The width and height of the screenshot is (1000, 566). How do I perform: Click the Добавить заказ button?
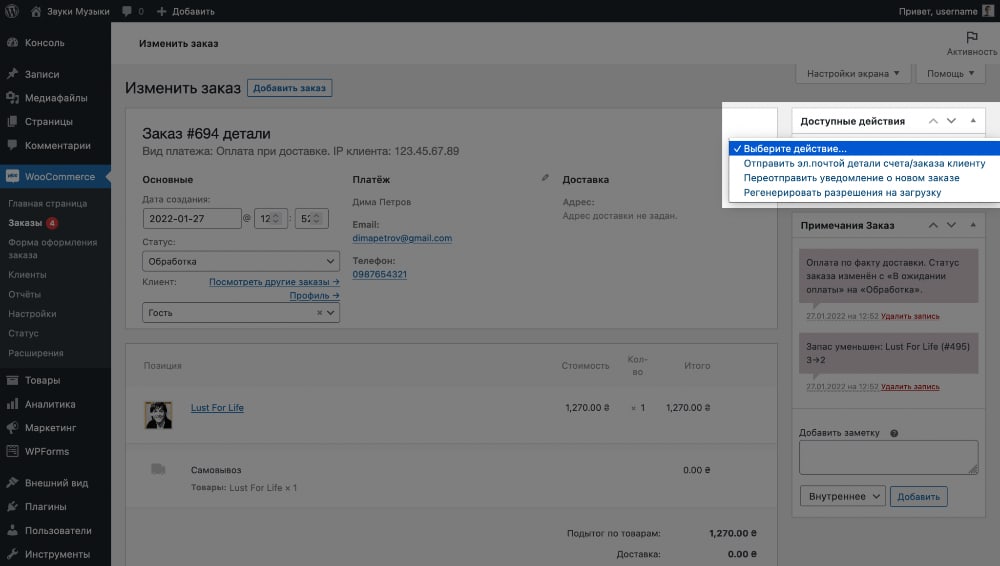(x=290, y=88)
